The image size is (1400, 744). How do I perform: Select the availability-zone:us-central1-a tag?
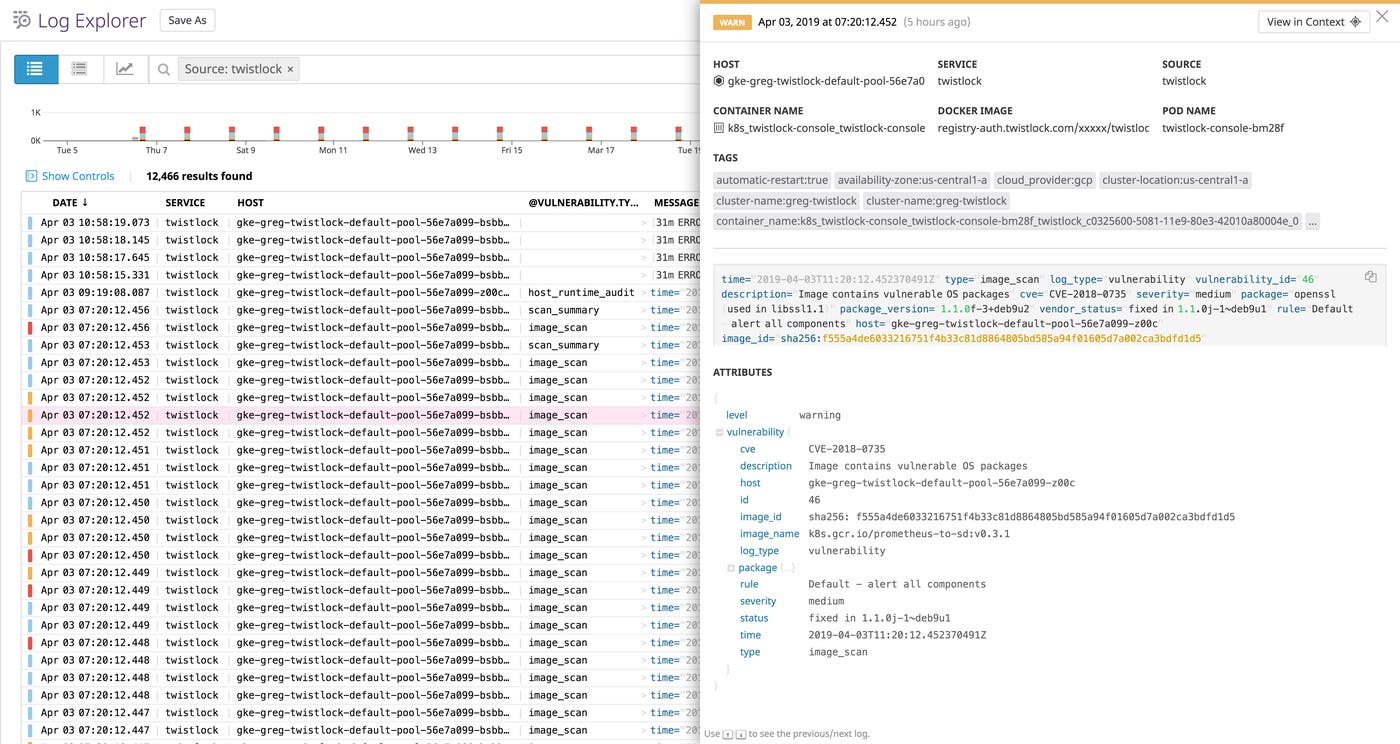[x=912, y=180]
